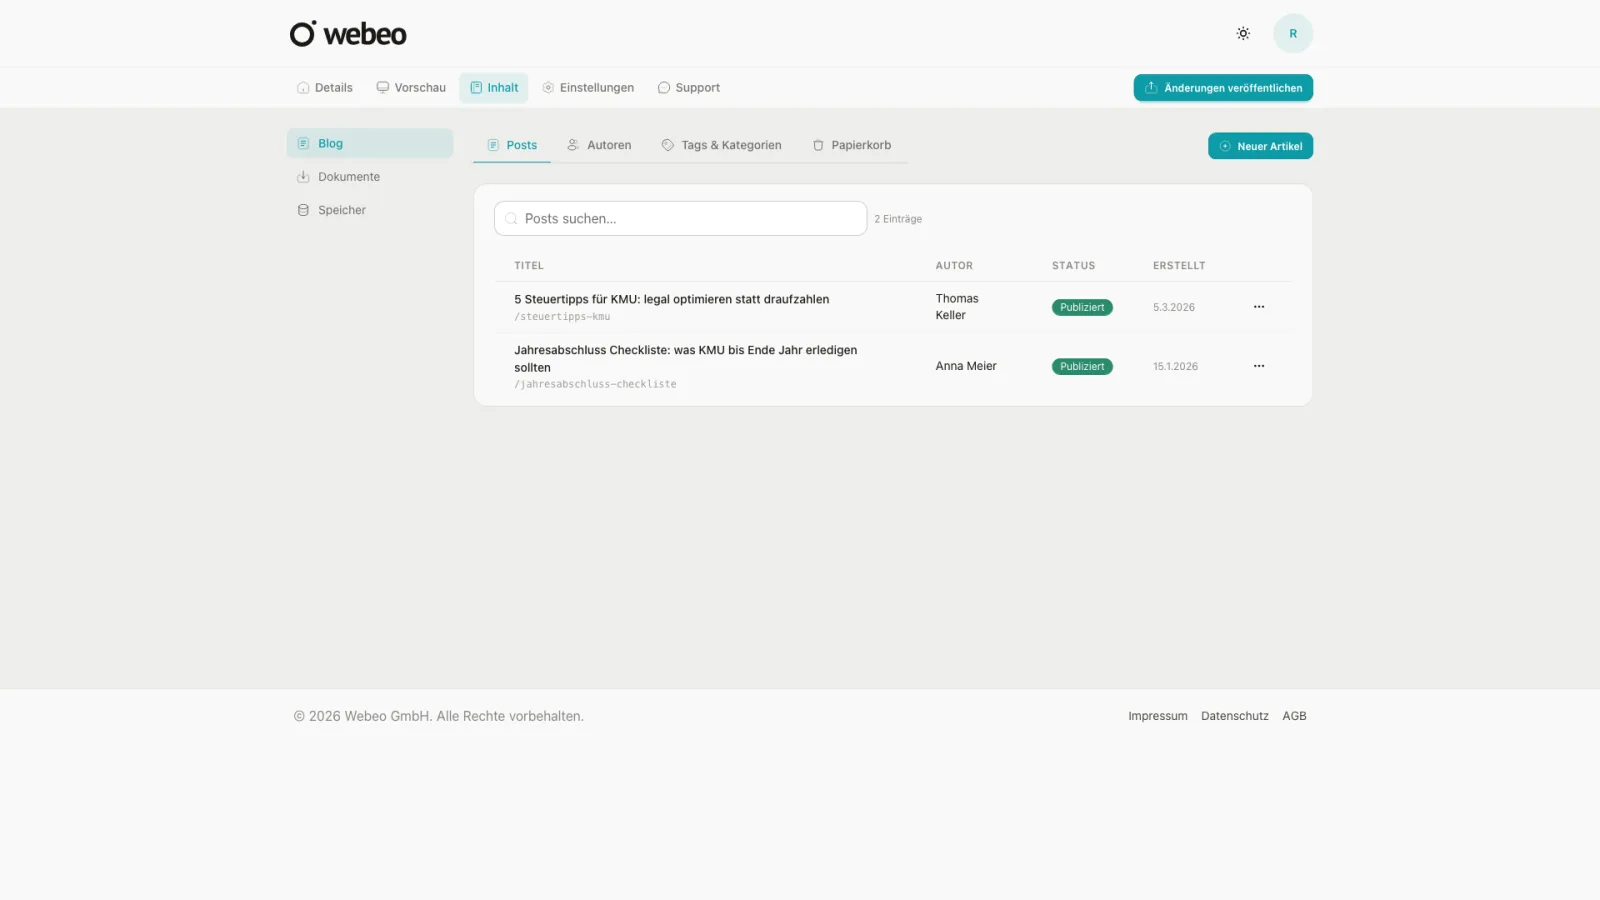
Task: Open the Papierkorb sub-tab
Action: click(852, 145)
